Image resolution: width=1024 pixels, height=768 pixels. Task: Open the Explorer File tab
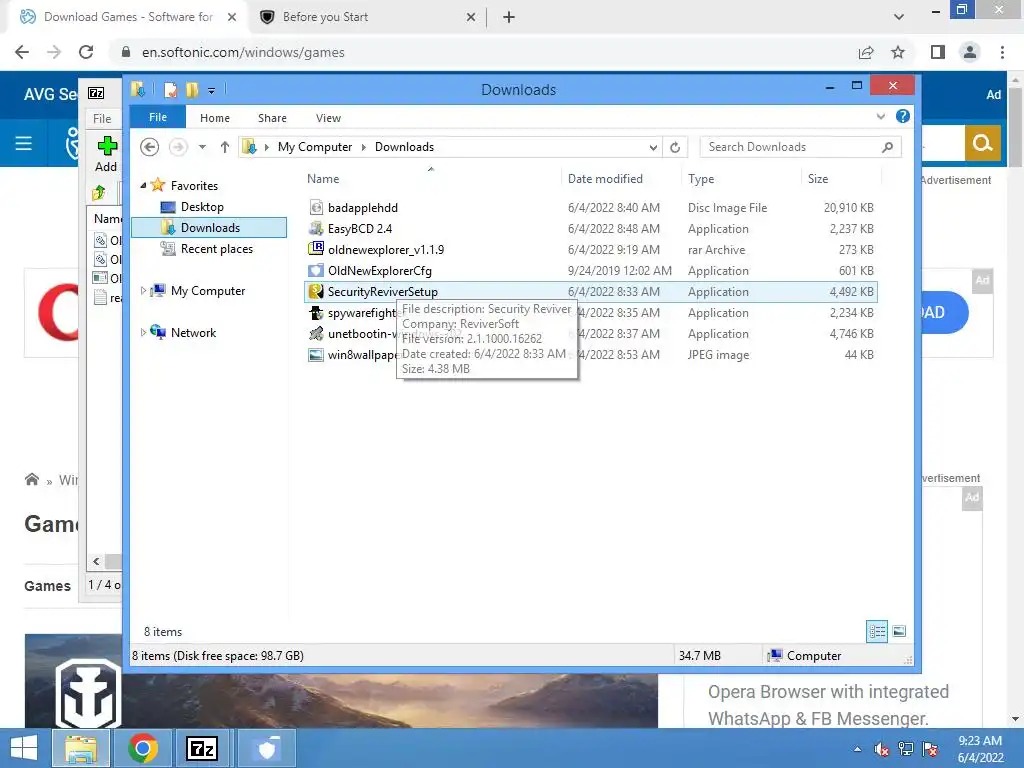158,117
